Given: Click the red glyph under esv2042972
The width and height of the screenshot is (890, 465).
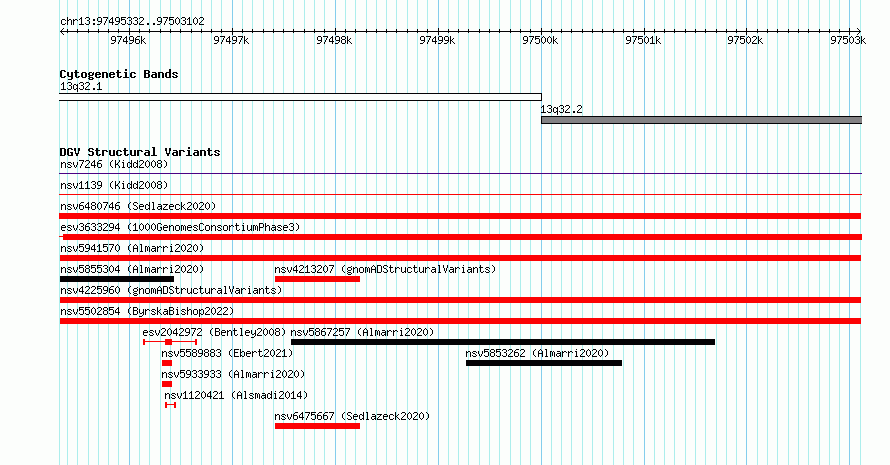Looking at the screenshot, I should point(170,342).
